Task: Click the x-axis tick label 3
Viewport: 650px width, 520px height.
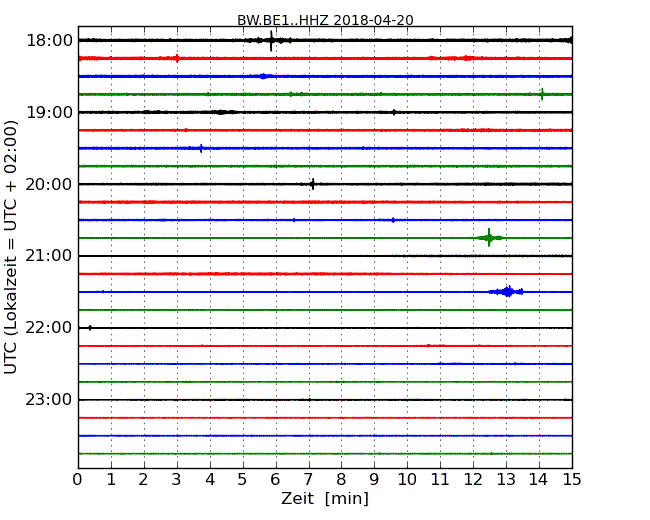Action: [x=177, y=480]
